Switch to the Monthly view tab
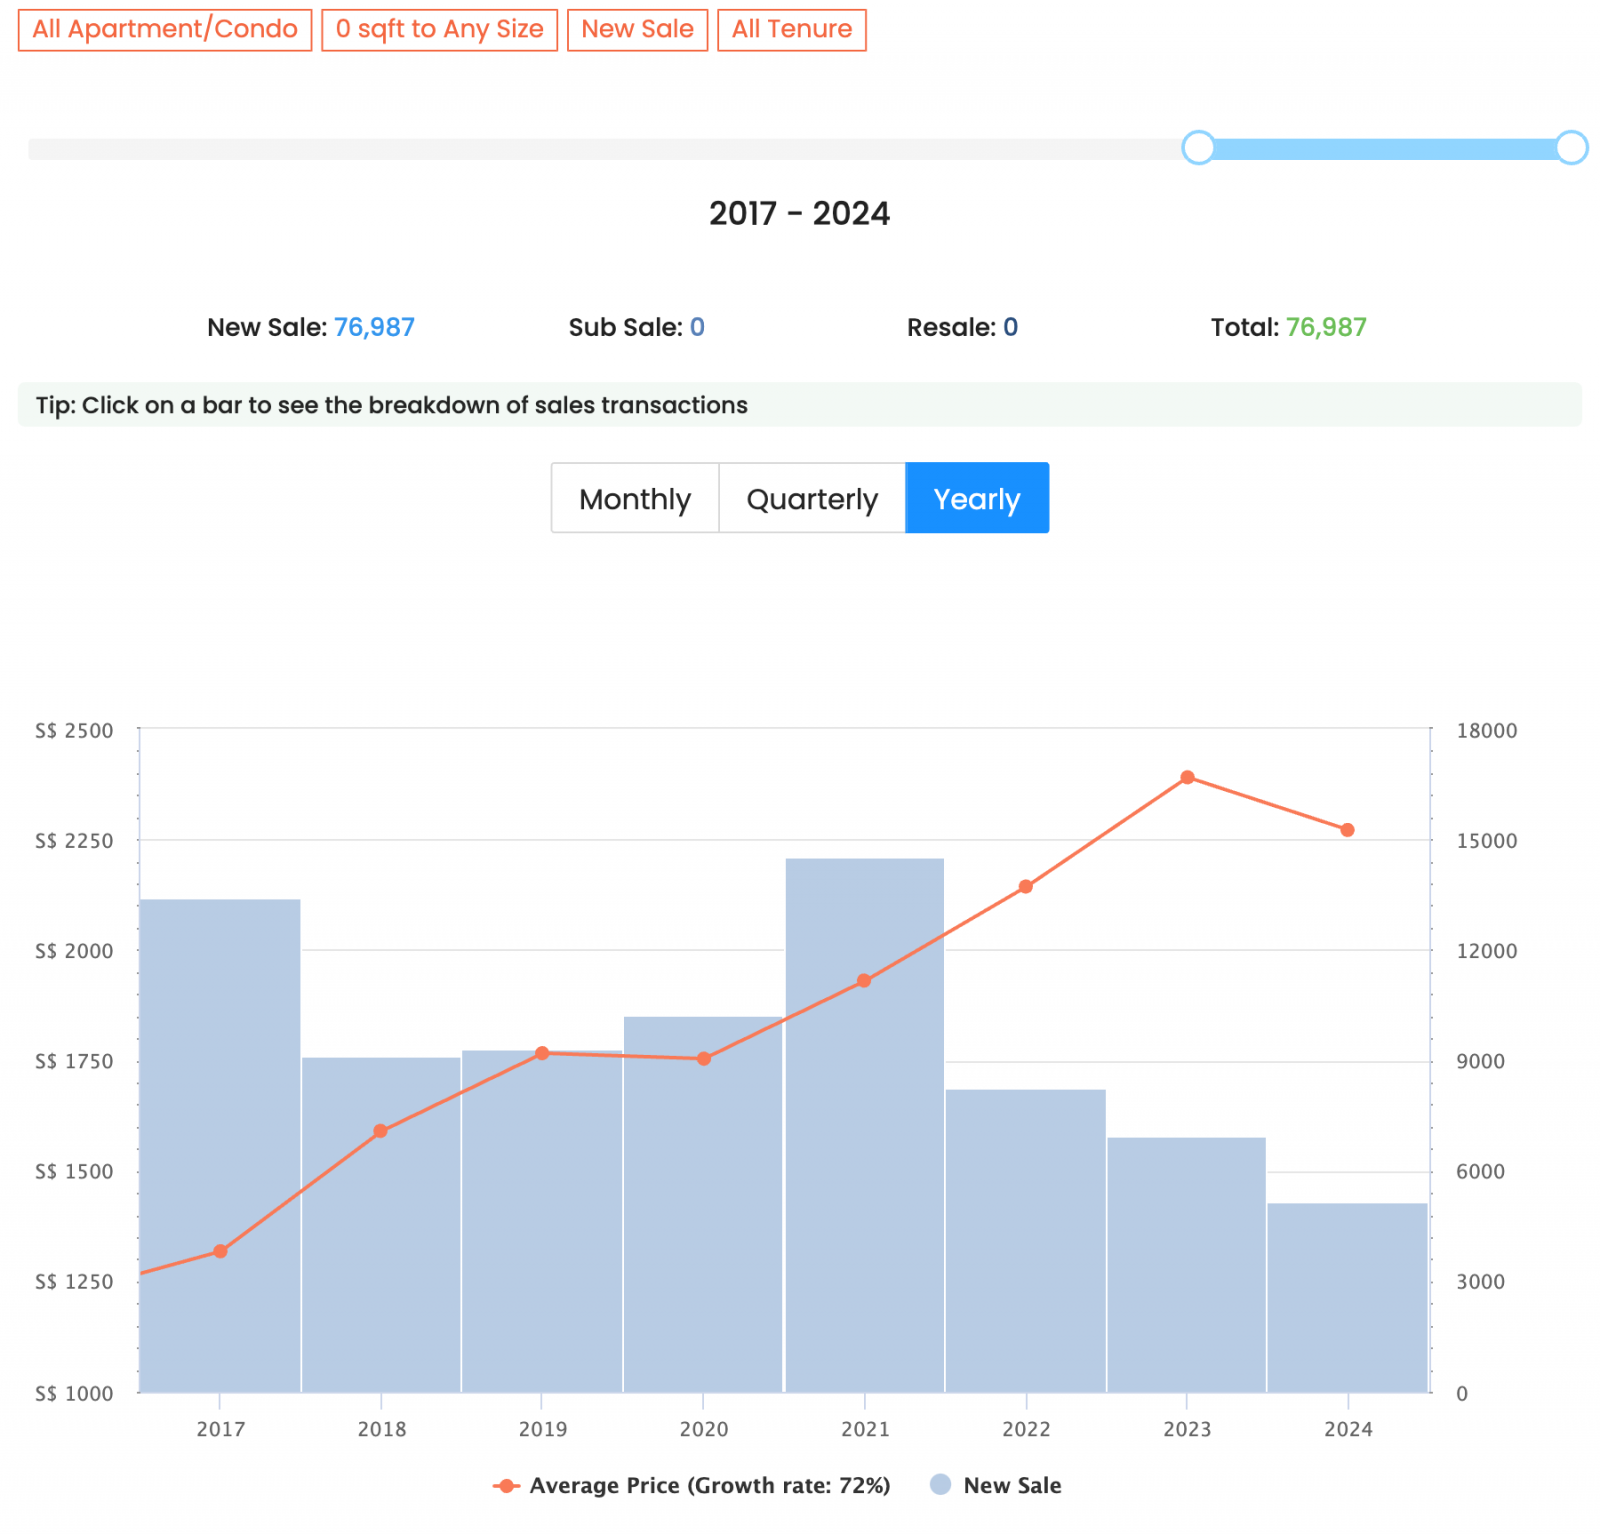The height and width of the screenshot is (1534, 1600). pos(635,498)
